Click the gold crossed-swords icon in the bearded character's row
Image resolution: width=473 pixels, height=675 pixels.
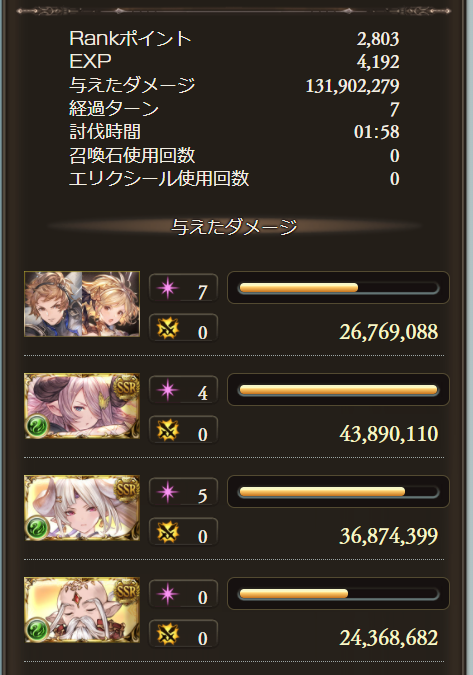tap(167, 635)
